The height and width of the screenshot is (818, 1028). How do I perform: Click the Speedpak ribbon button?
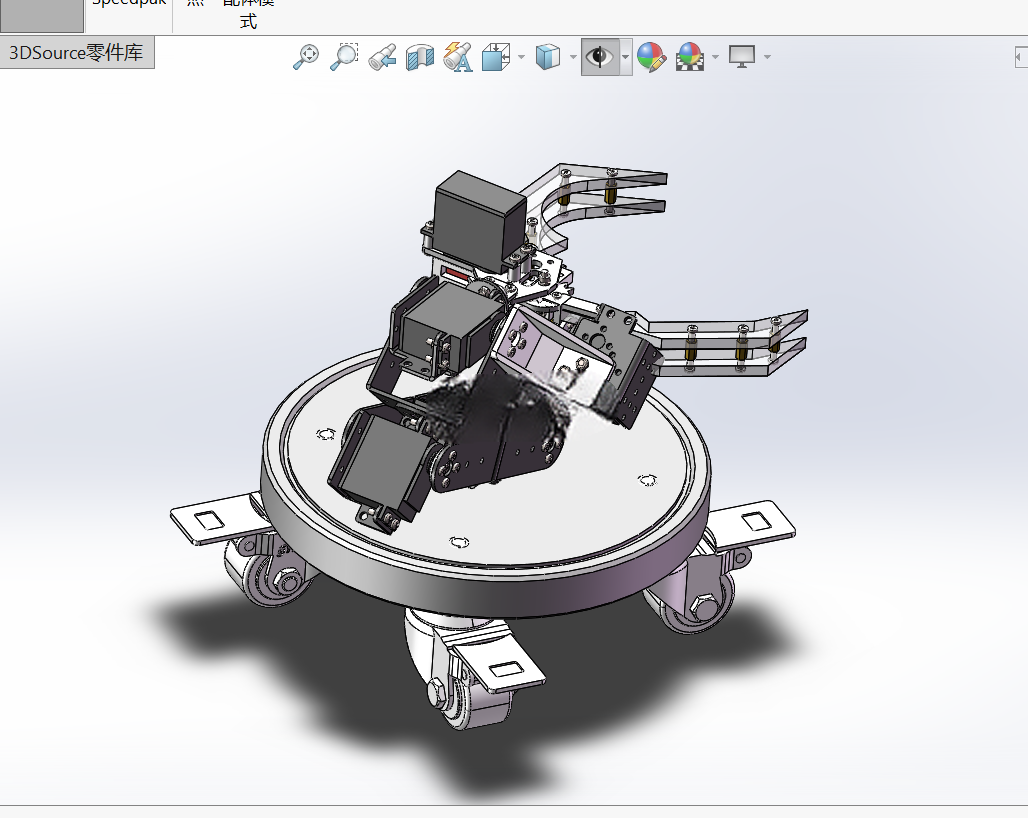tap(128, 5)
